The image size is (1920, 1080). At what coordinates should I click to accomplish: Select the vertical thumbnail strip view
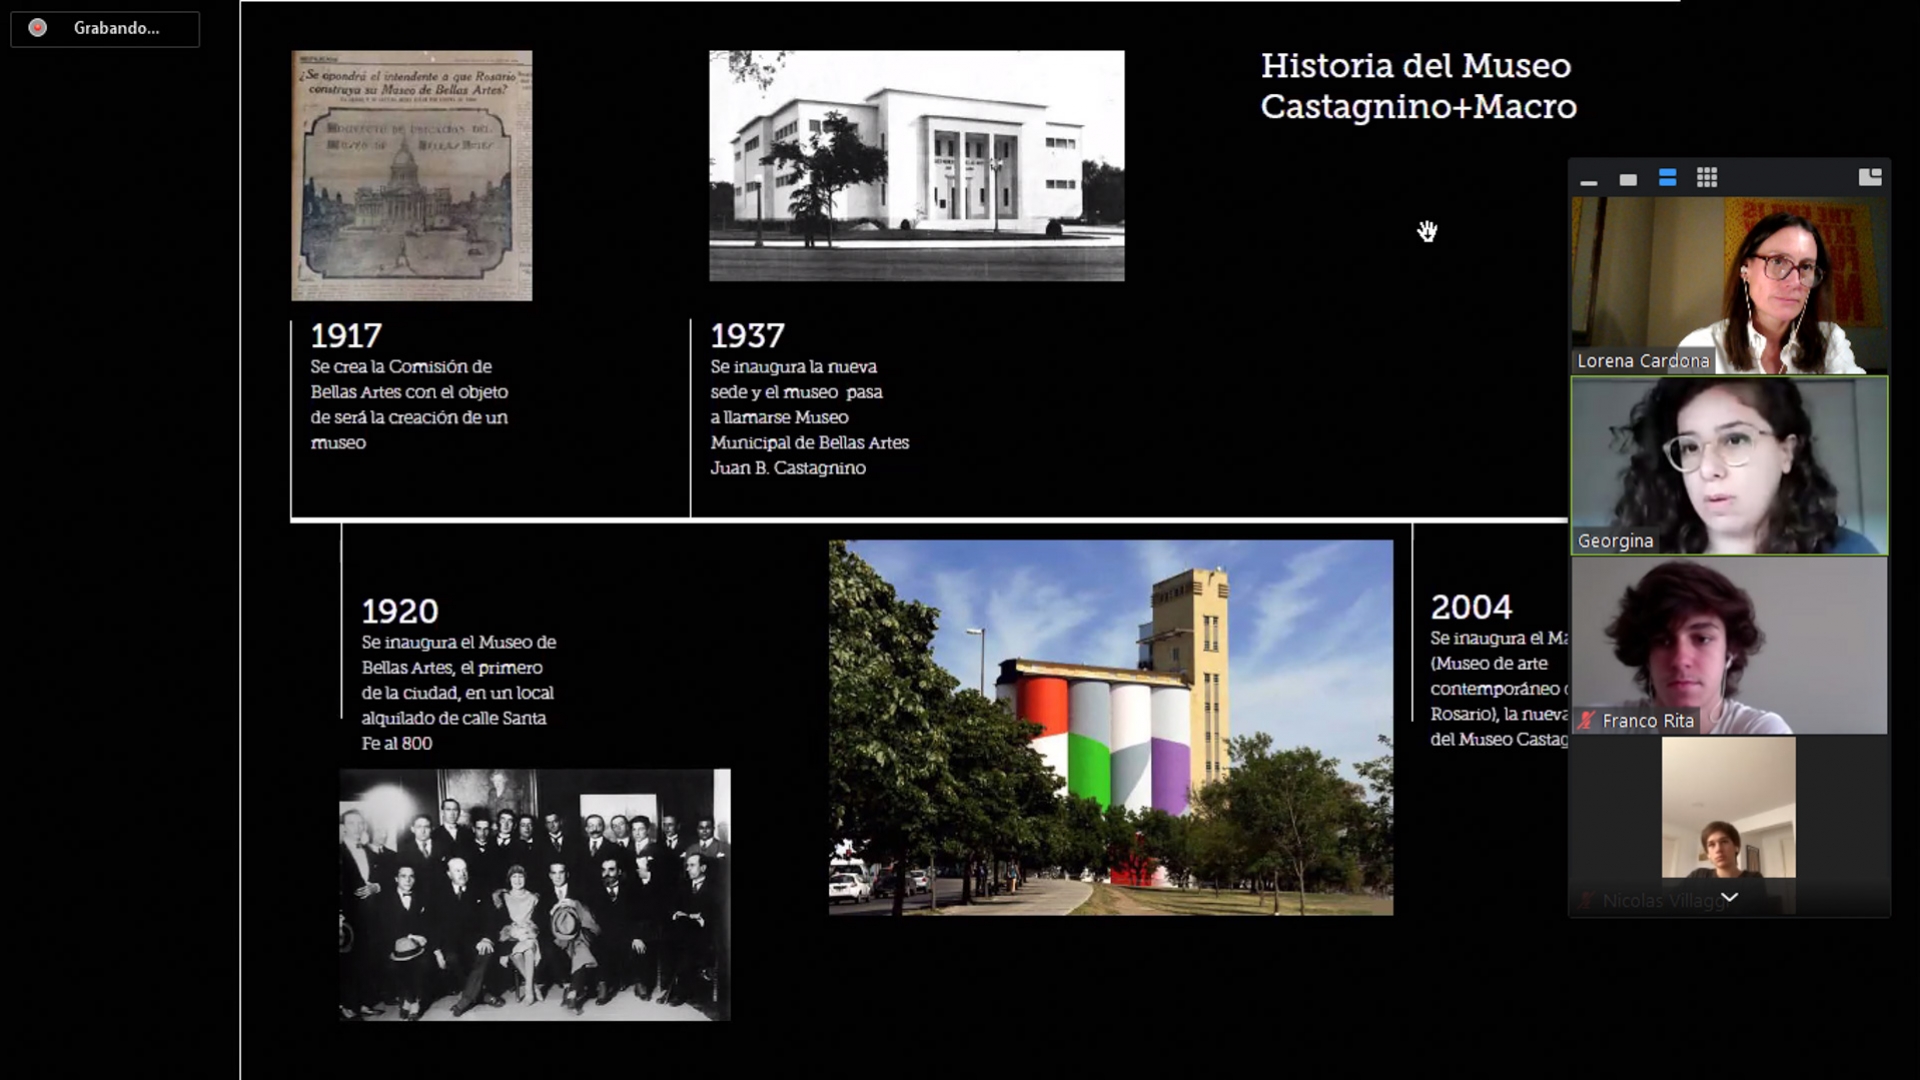coord(1667,178)
